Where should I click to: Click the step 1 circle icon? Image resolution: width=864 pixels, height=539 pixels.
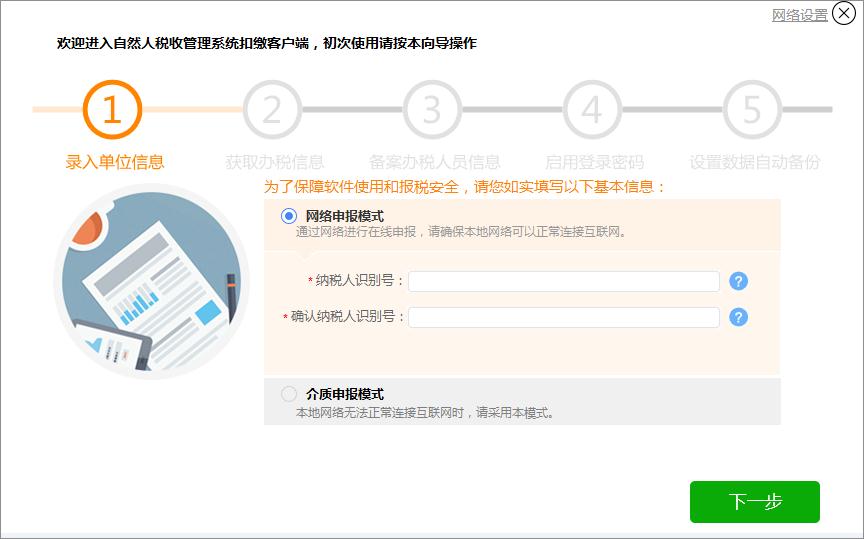pyautogui.click(x=112, y=109)
